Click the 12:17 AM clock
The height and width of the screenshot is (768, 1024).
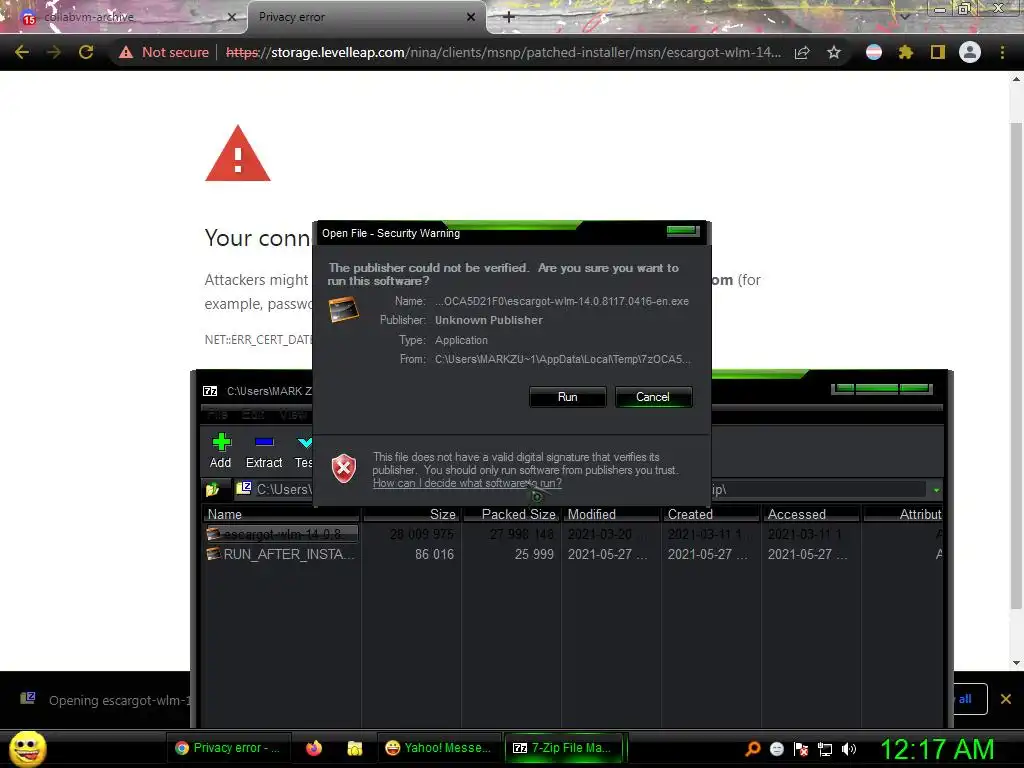click(x=937, y=749)
